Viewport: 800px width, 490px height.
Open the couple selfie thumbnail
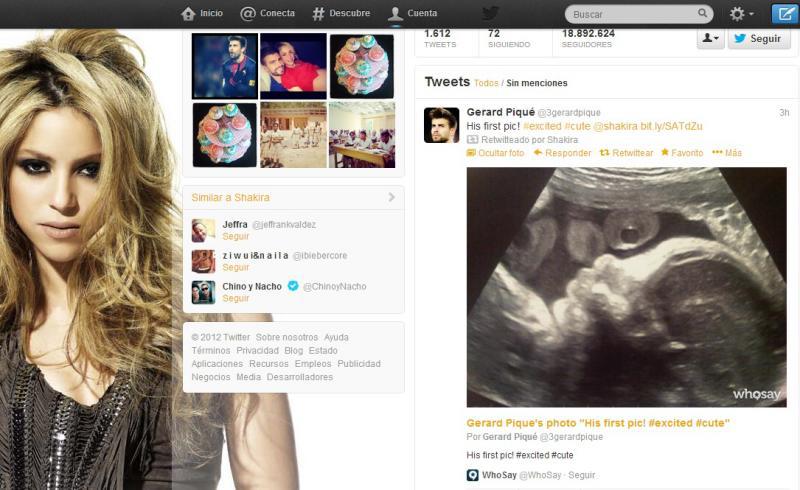(x=293, y=66)
